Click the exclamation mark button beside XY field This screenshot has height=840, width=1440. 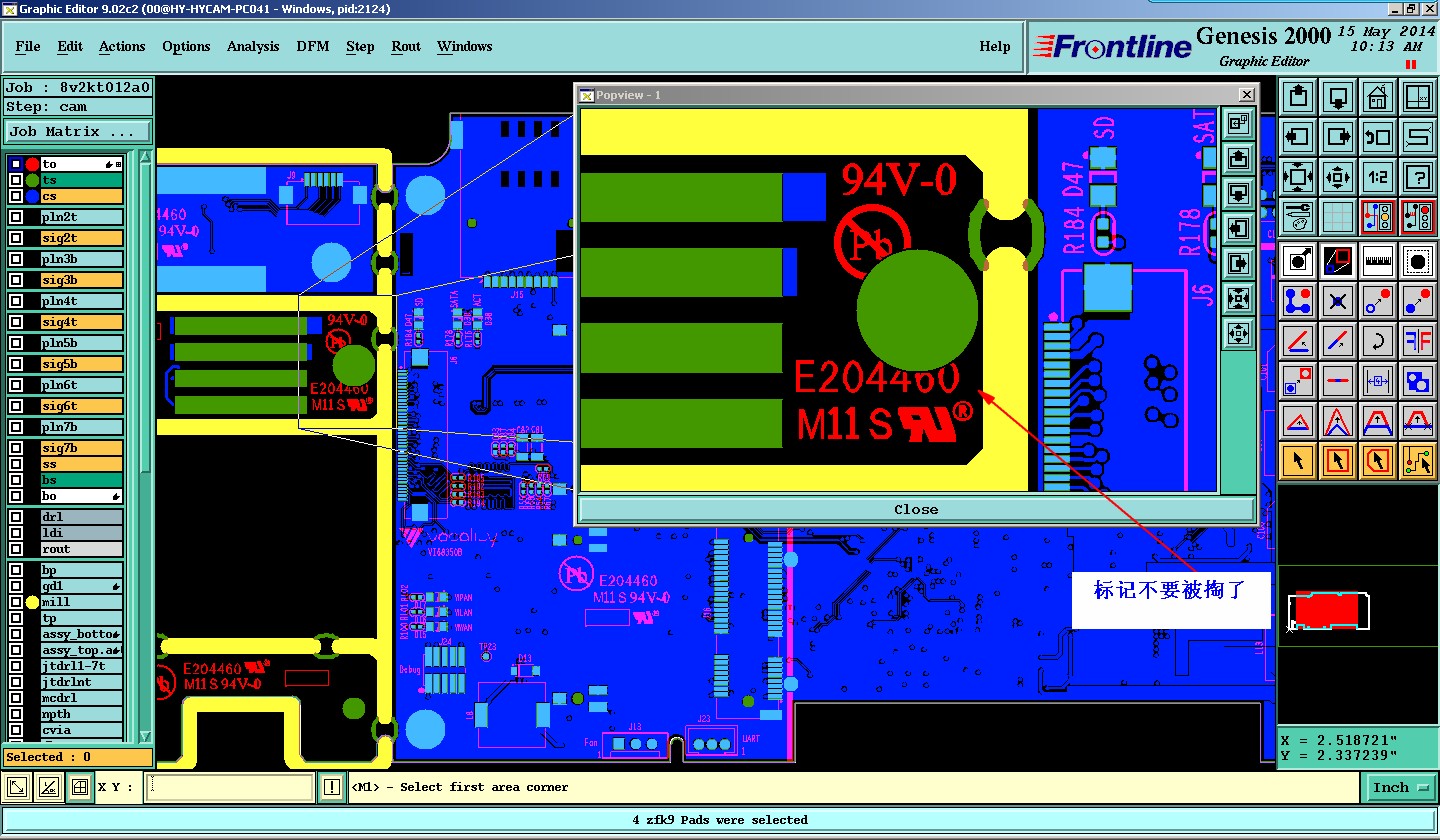point(333,787)
